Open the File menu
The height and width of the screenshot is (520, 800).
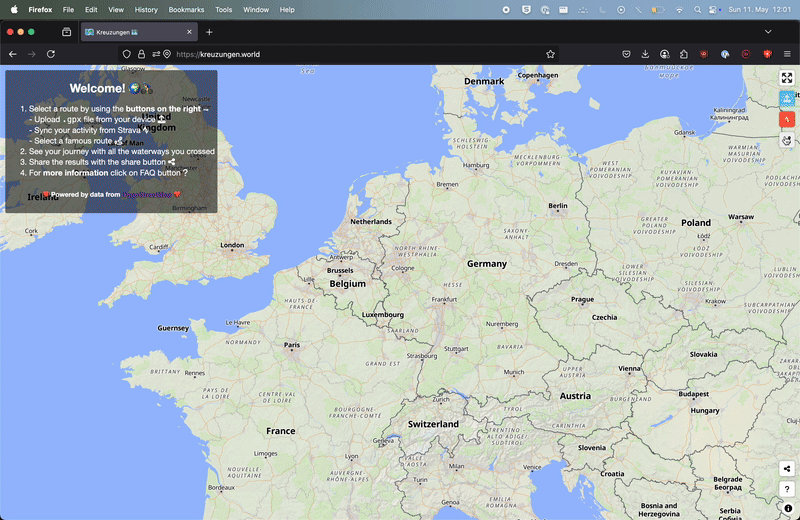(68, 10)
